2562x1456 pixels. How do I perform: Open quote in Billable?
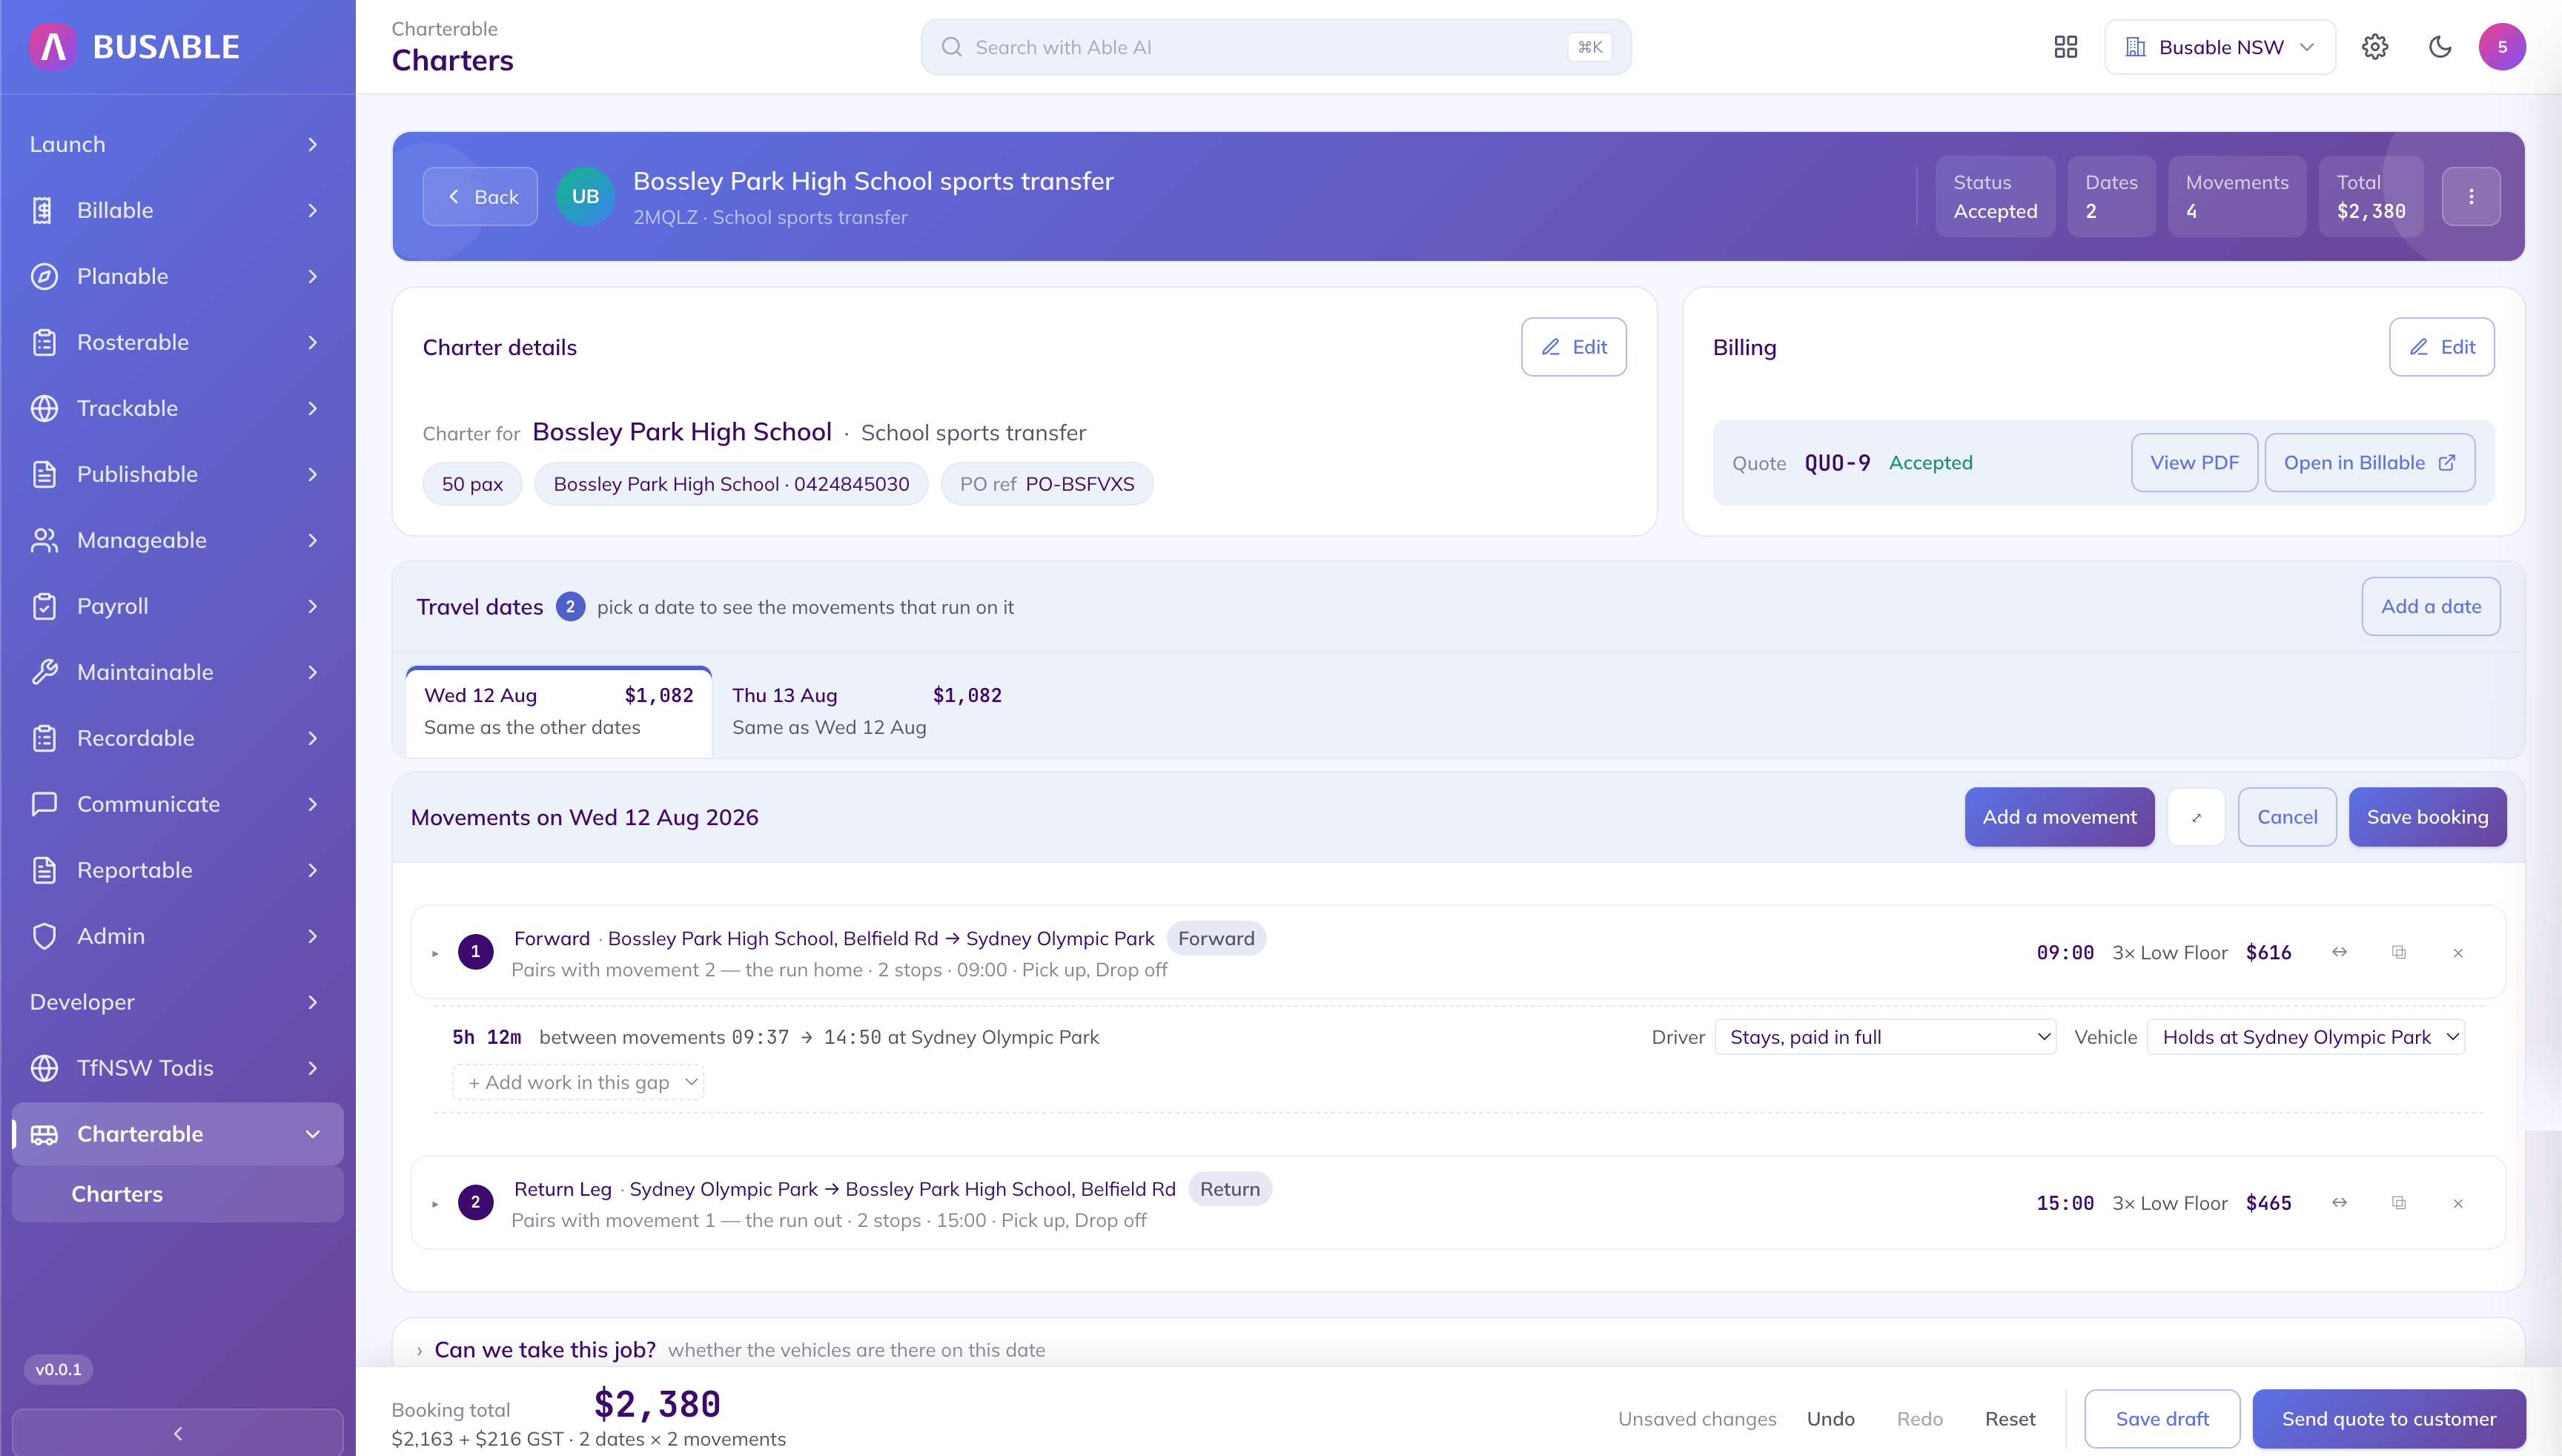[x=2369, y=462]
